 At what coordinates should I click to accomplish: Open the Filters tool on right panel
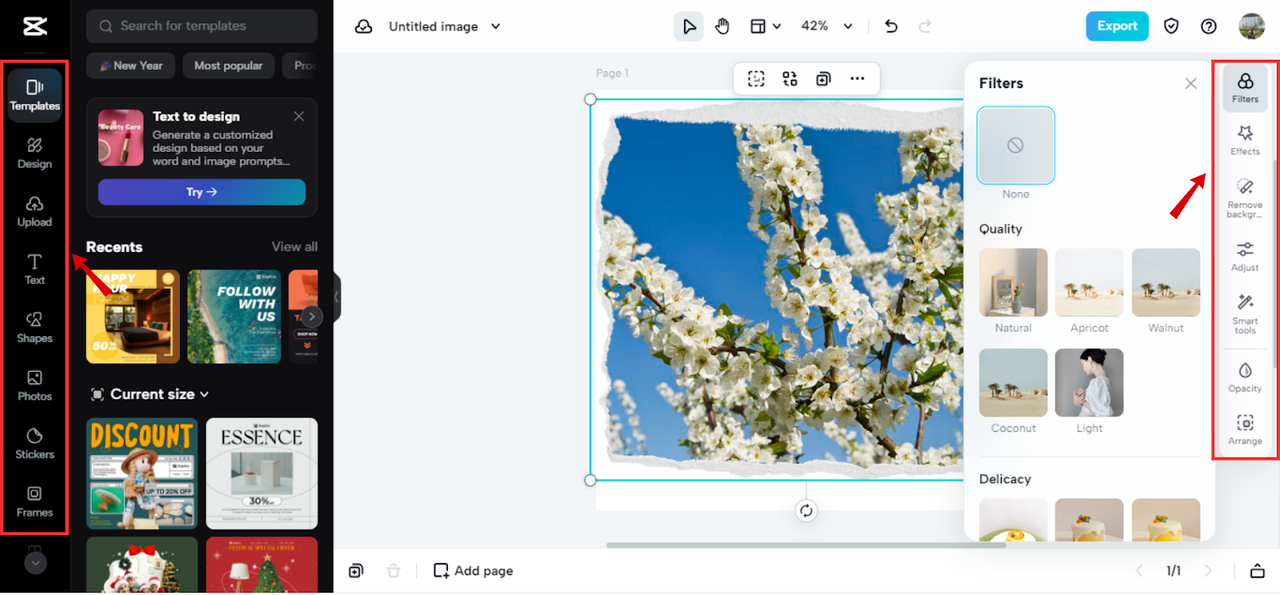tap(1245, 88)
